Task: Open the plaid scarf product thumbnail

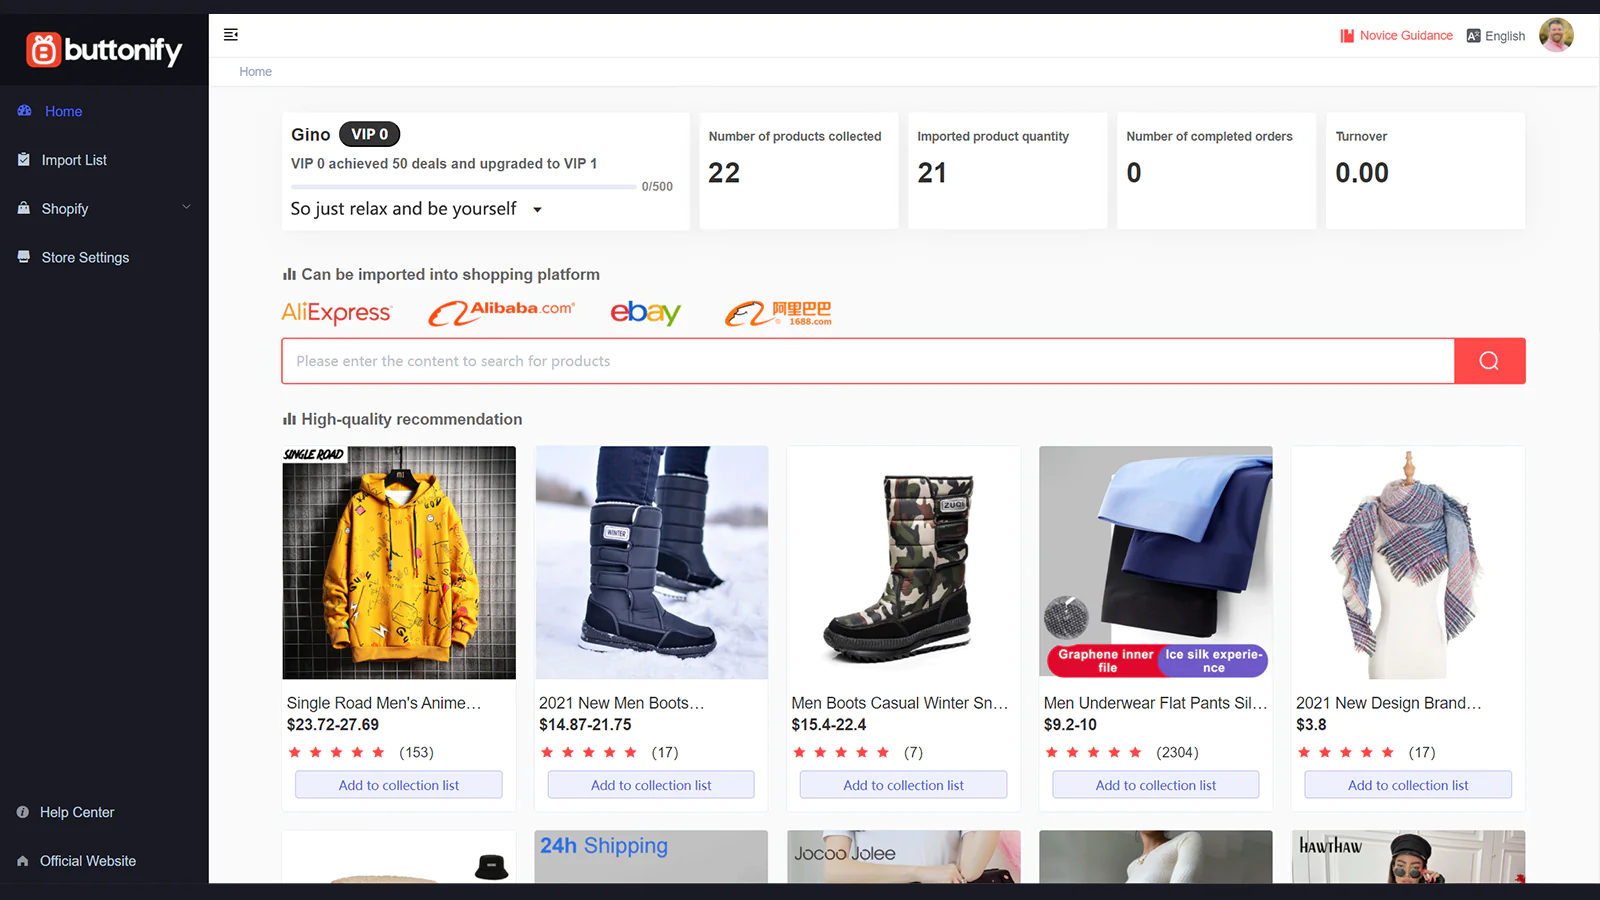Action: [1408, 563]
